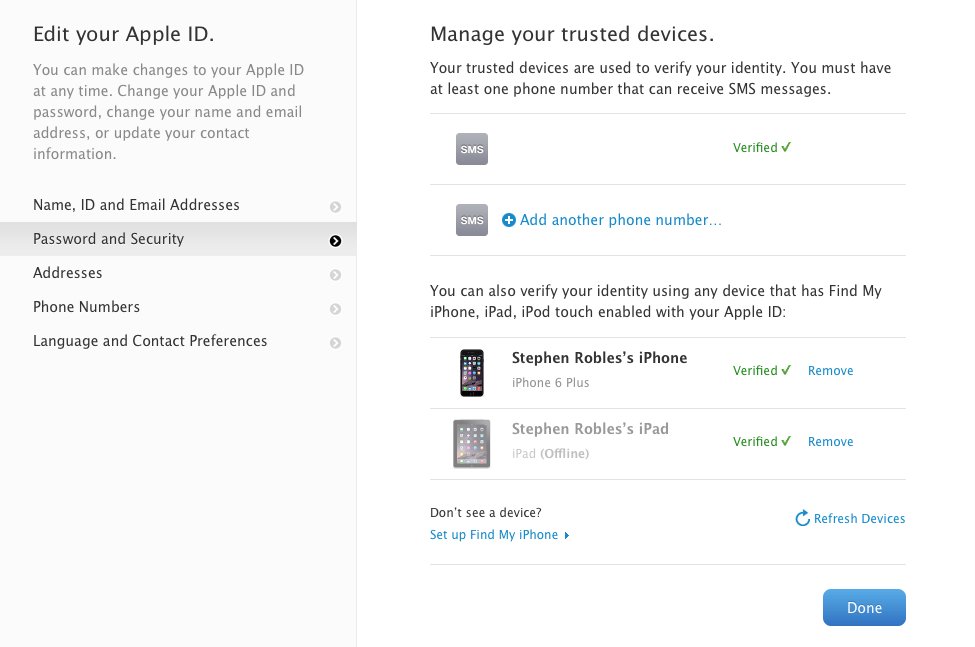The height and width of the screenshot is (647, 975).
Task: Click the circular refresh arrow icon
Action: click(803, 518)
